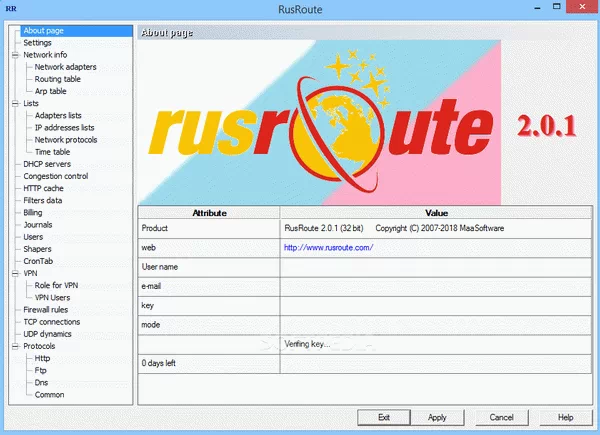Open the Time table page
Image resolution: width=600 pixels, height=435 pixels.
[52, 152]
